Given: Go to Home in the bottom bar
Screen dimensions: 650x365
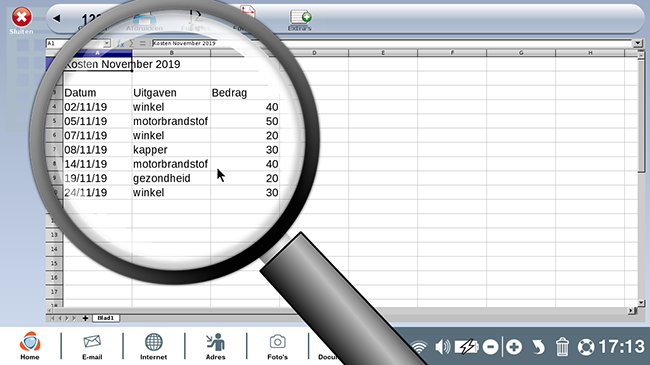Looking at the screenshot, I should [x=30, y=346].
